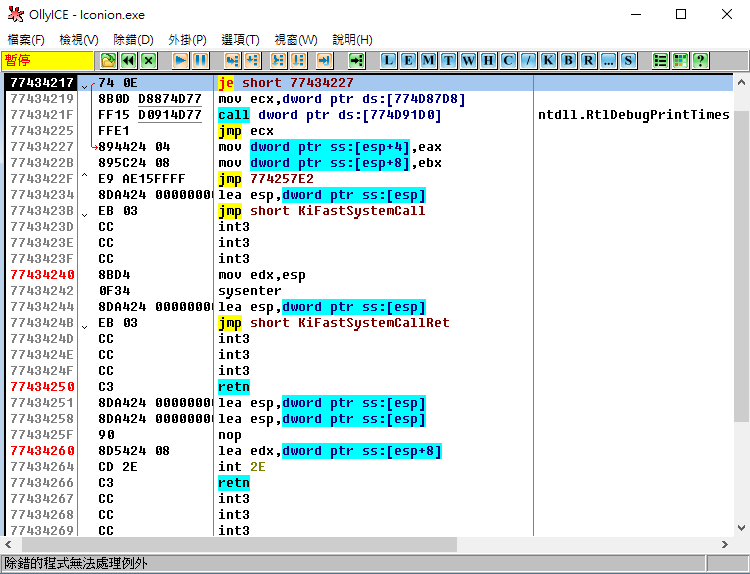Image resolution: width=750 pixels, height=574 pixels.
Task: Open CPU window with C button
Action: [x=508, y=61]
